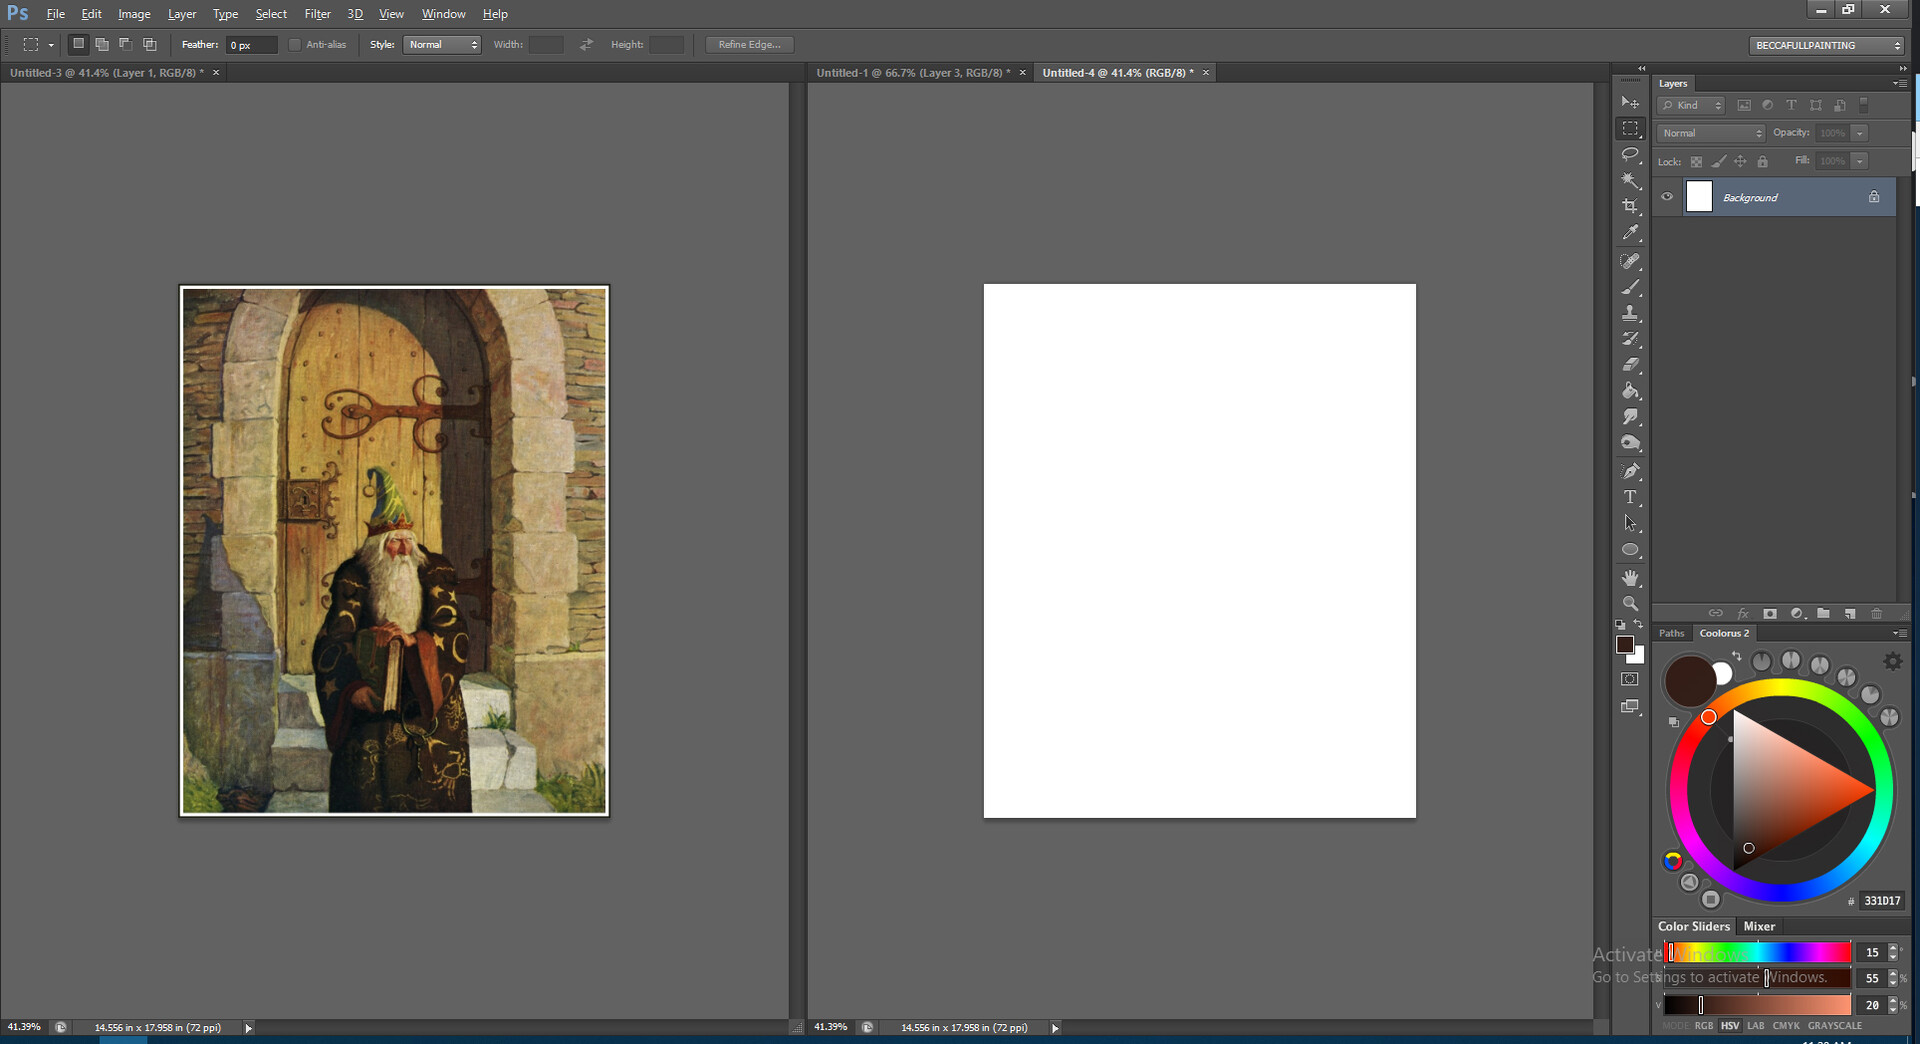Screen dimensions: 1920x1044
Task: Open the tool preset picker arrow
Action: pyautogui.click(x=51, y=45)
